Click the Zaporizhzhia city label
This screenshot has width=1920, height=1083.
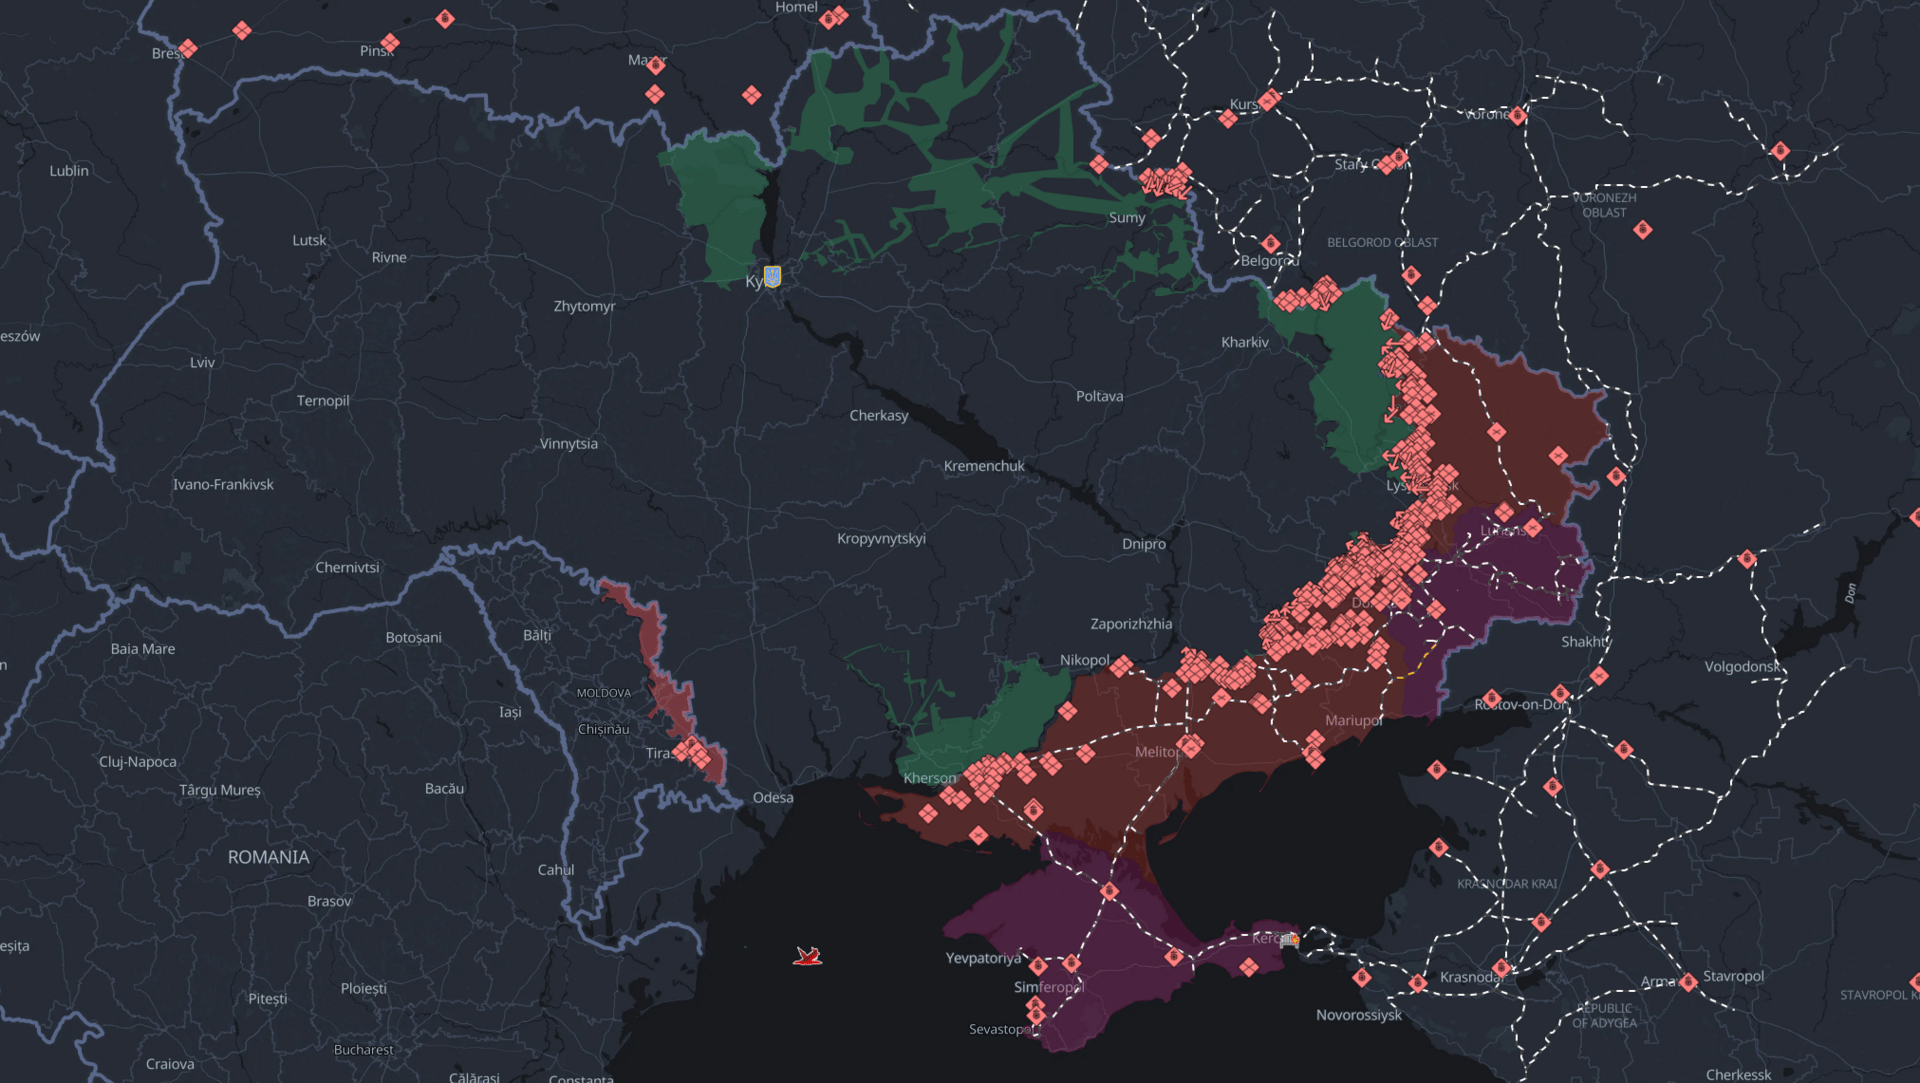(x=1130, y=624)
